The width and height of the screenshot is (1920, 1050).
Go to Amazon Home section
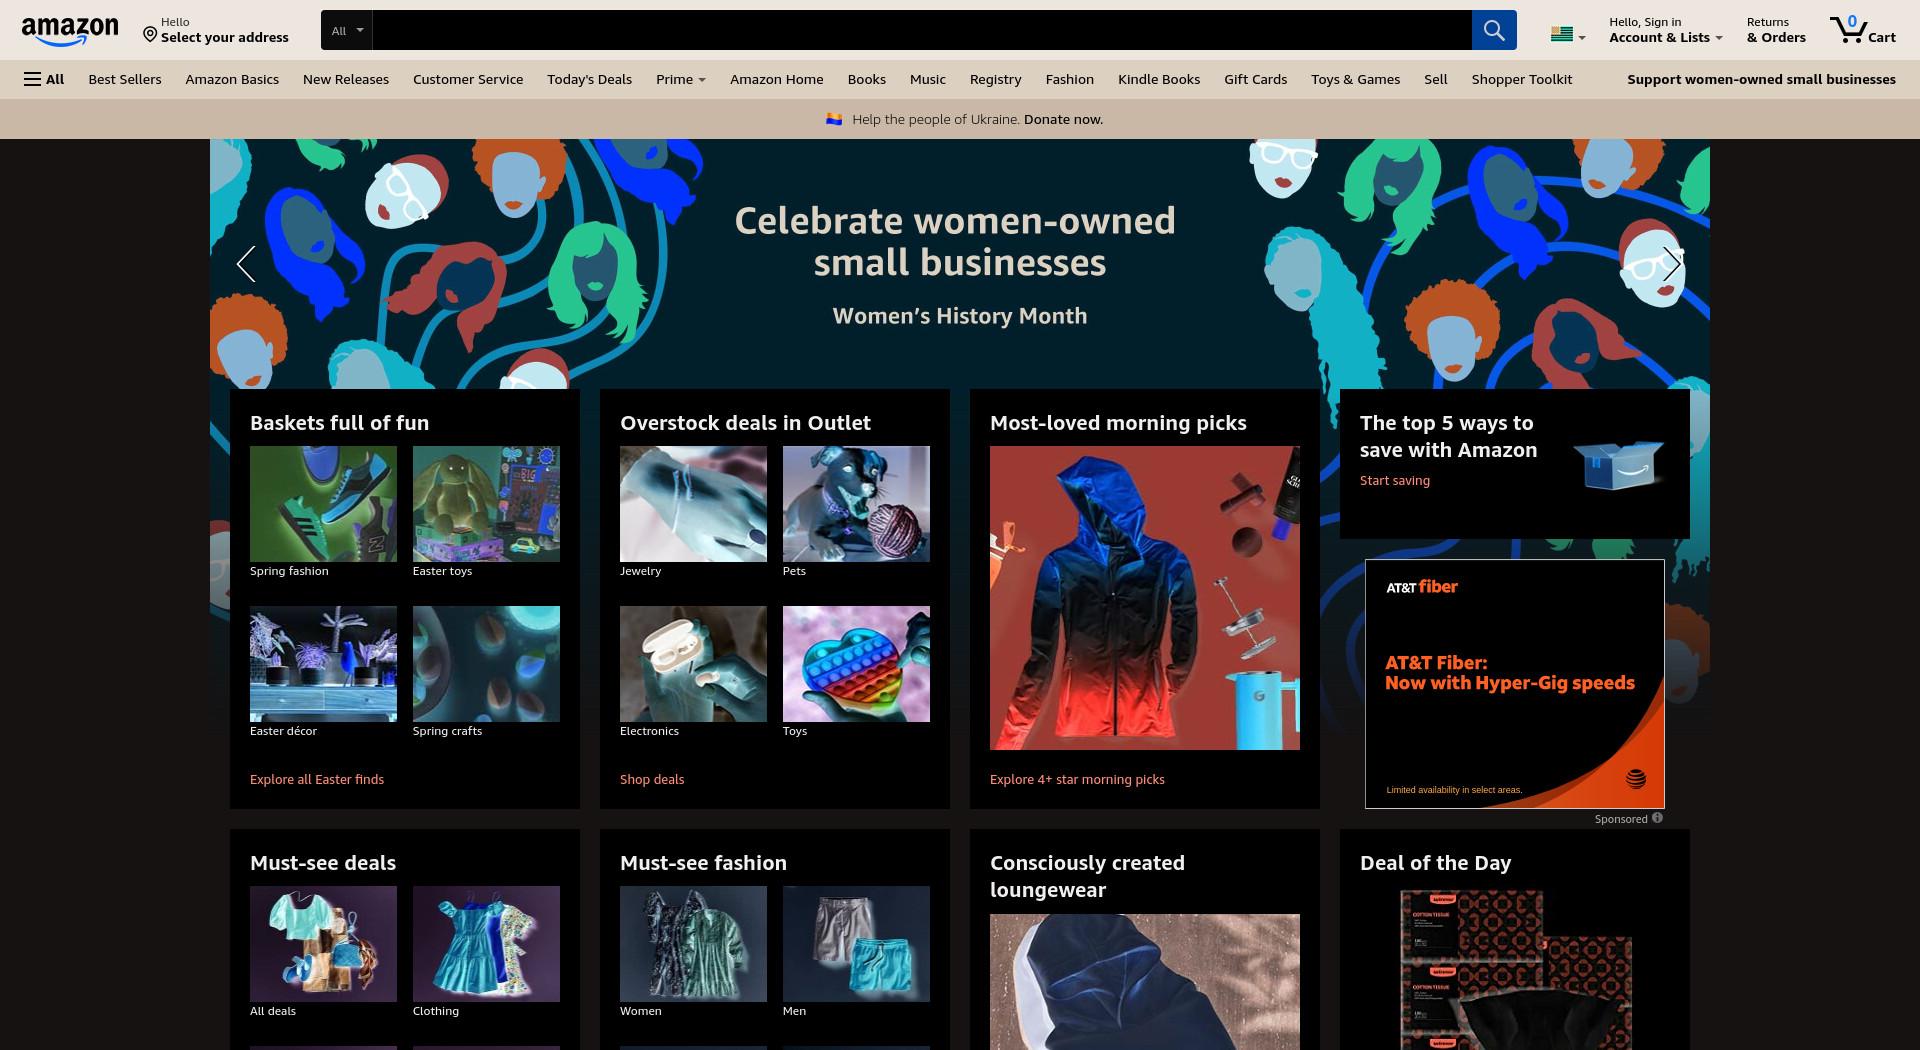coord(777,79)
